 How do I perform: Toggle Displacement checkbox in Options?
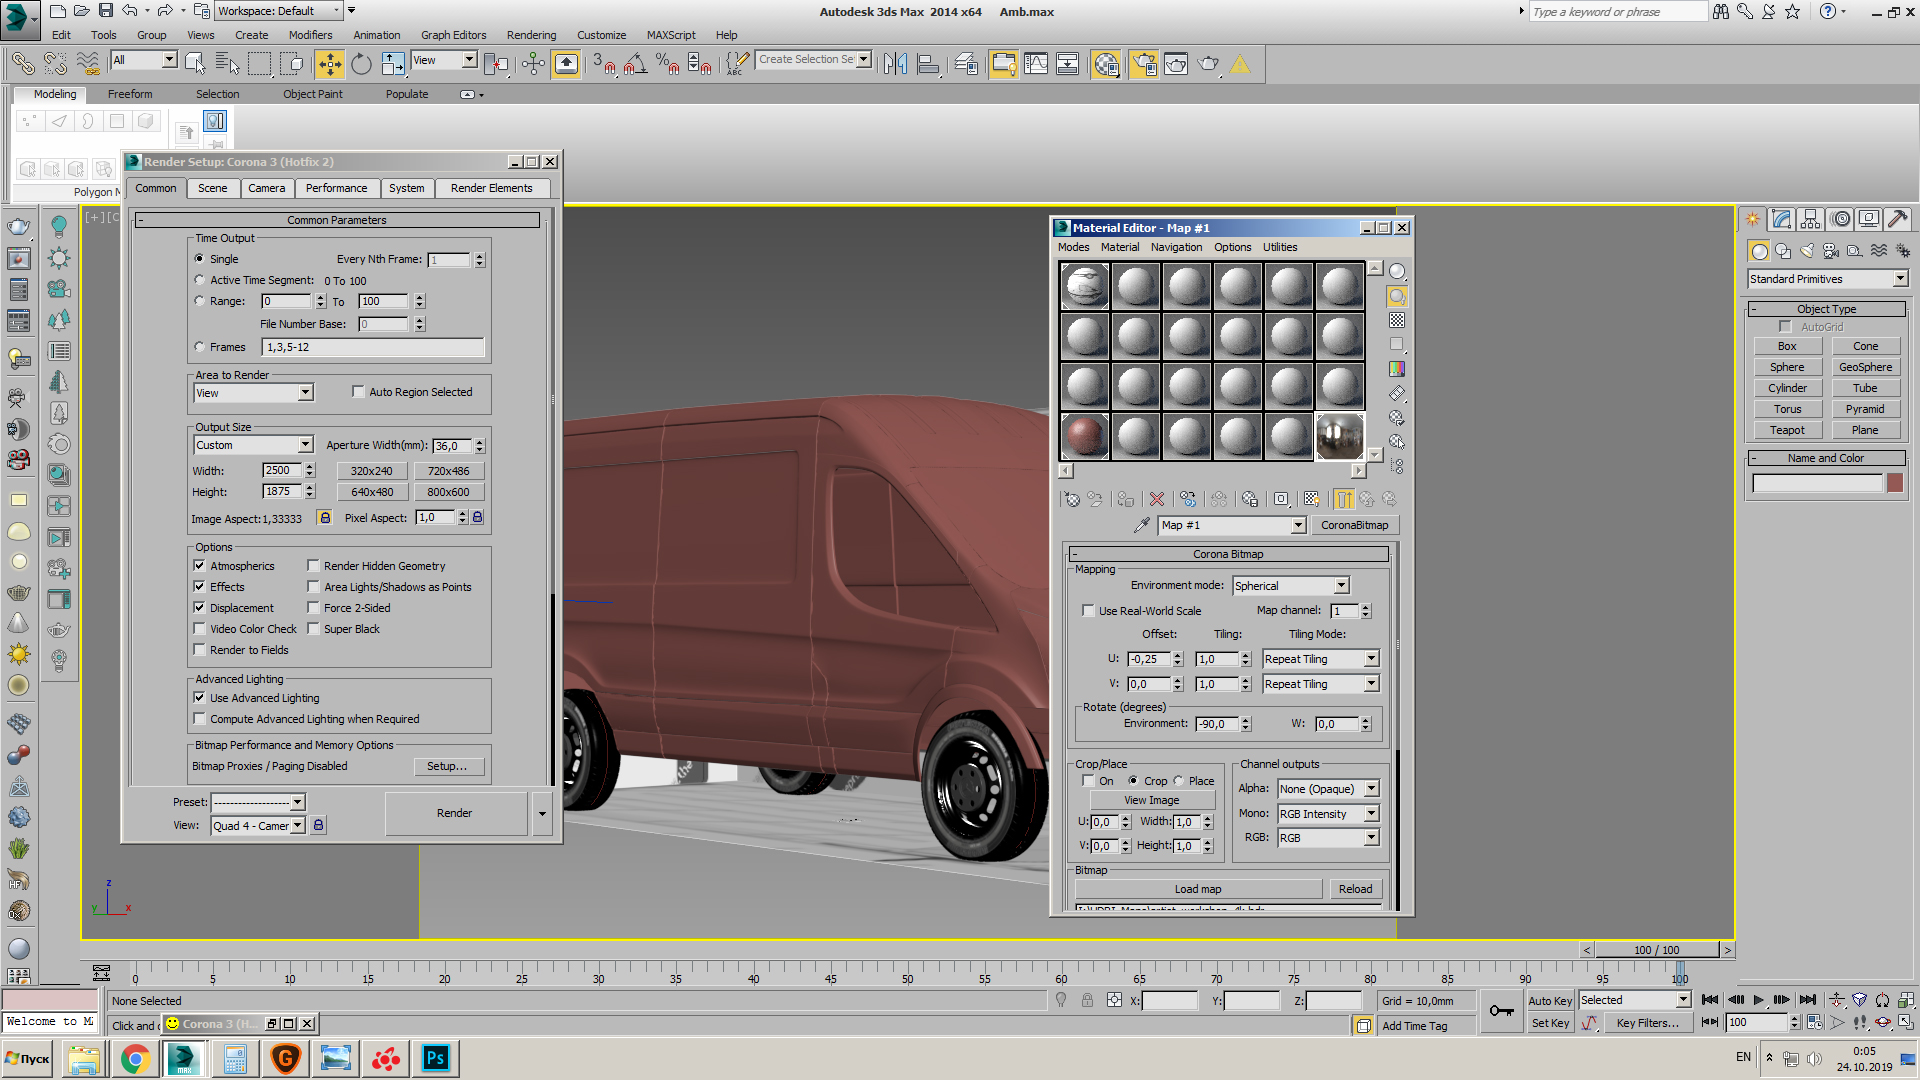pos(200,607)
